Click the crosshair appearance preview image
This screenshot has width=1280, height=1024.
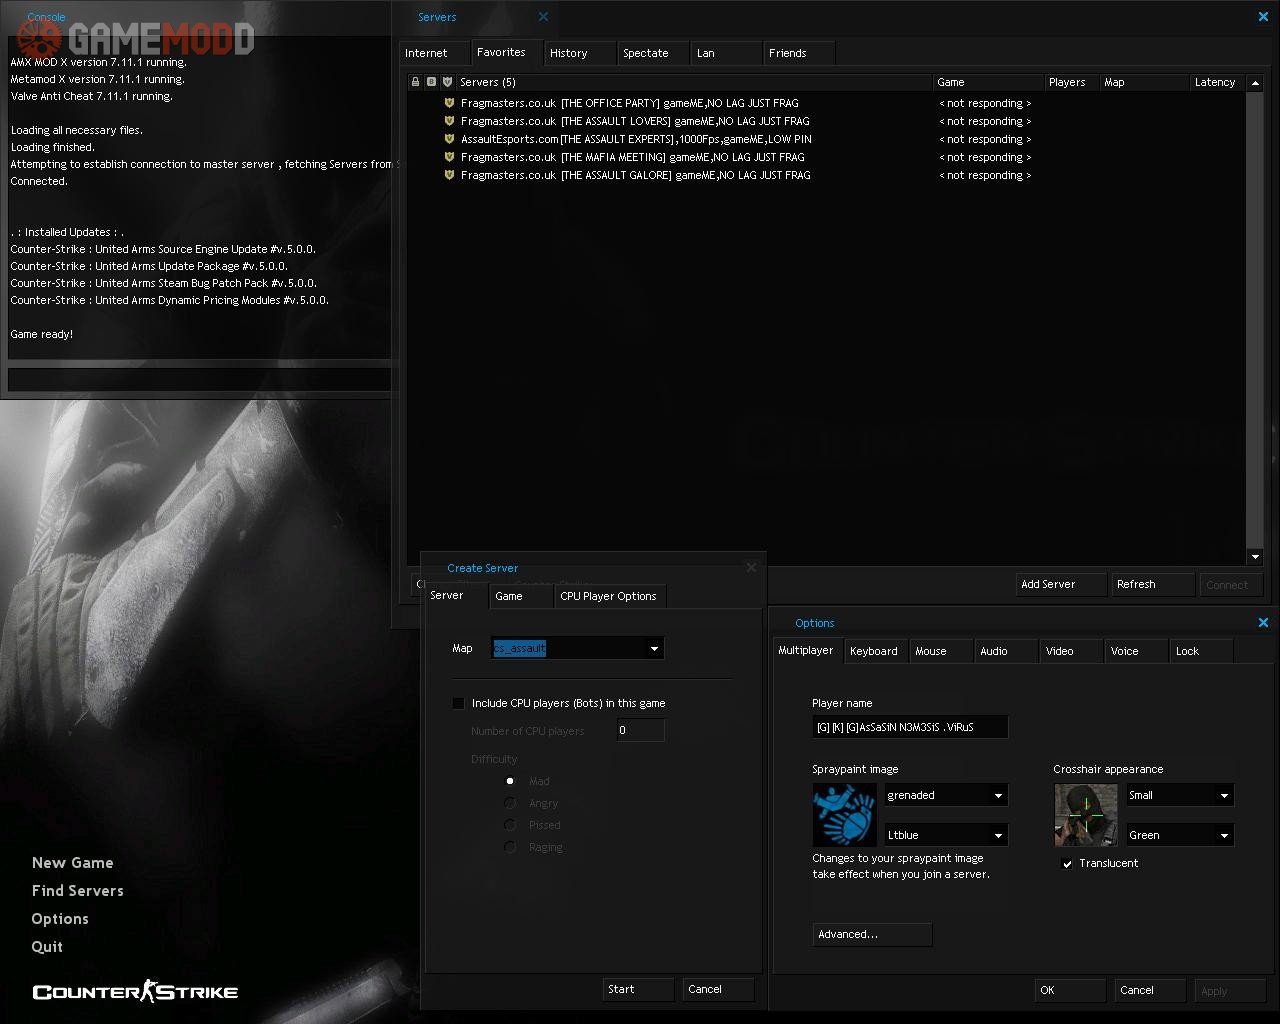(x=1085, y=815)
